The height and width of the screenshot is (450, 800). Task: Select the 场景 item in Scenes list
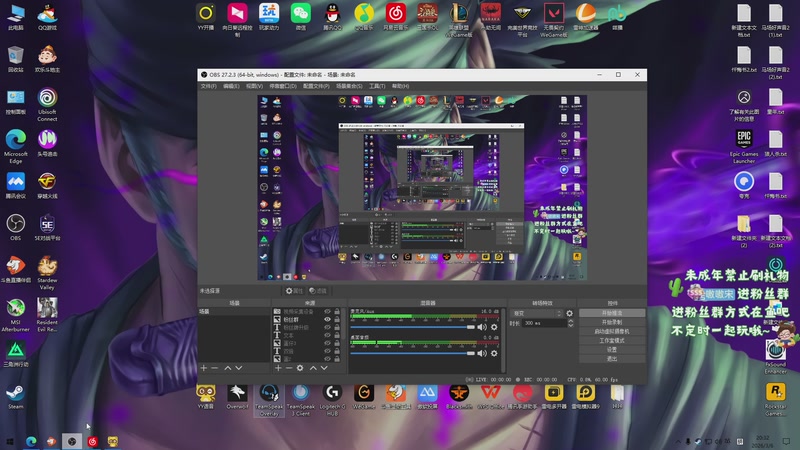point(234,311)
